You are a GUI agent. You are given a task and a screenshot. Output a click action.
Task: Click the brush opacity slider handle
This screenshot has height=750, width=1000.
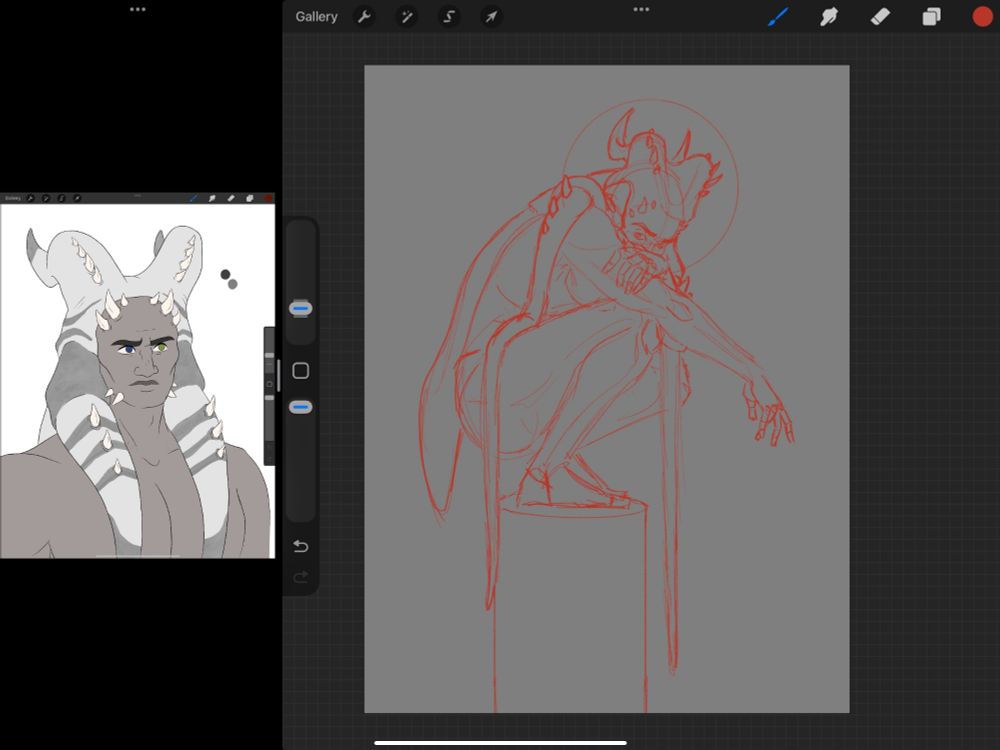[x=301, y=407]
